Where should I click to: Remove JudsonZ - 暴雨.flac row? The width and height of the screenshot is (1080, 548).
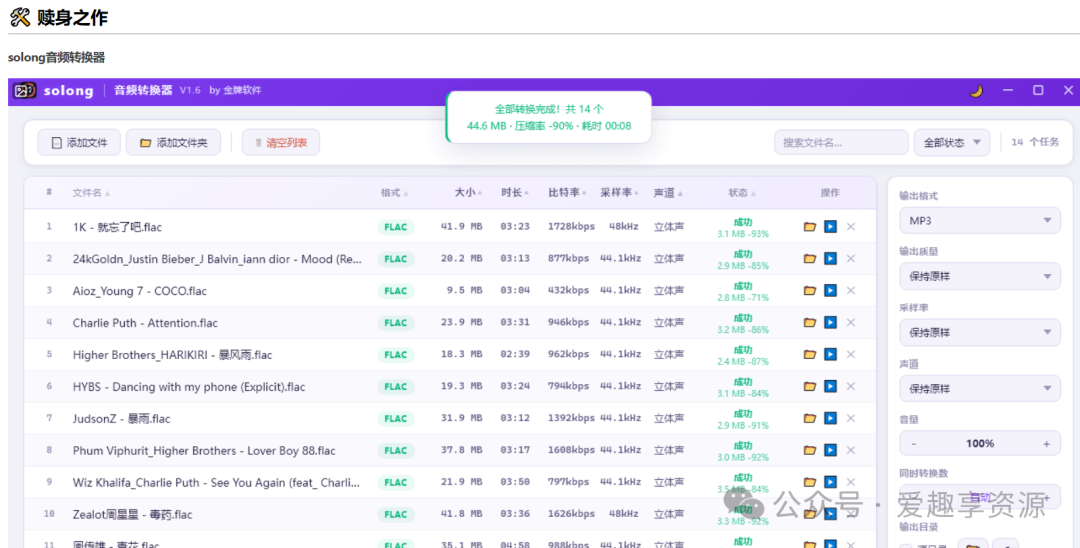click(x=851, y=418)
